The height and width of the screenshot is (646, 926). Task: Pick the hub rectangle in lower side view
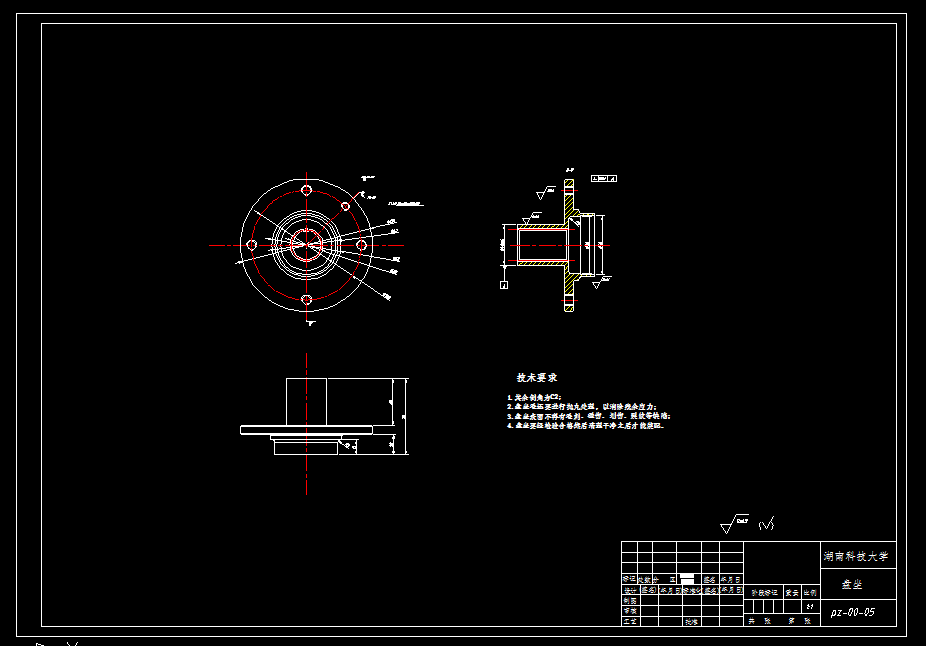pos(307,402)
